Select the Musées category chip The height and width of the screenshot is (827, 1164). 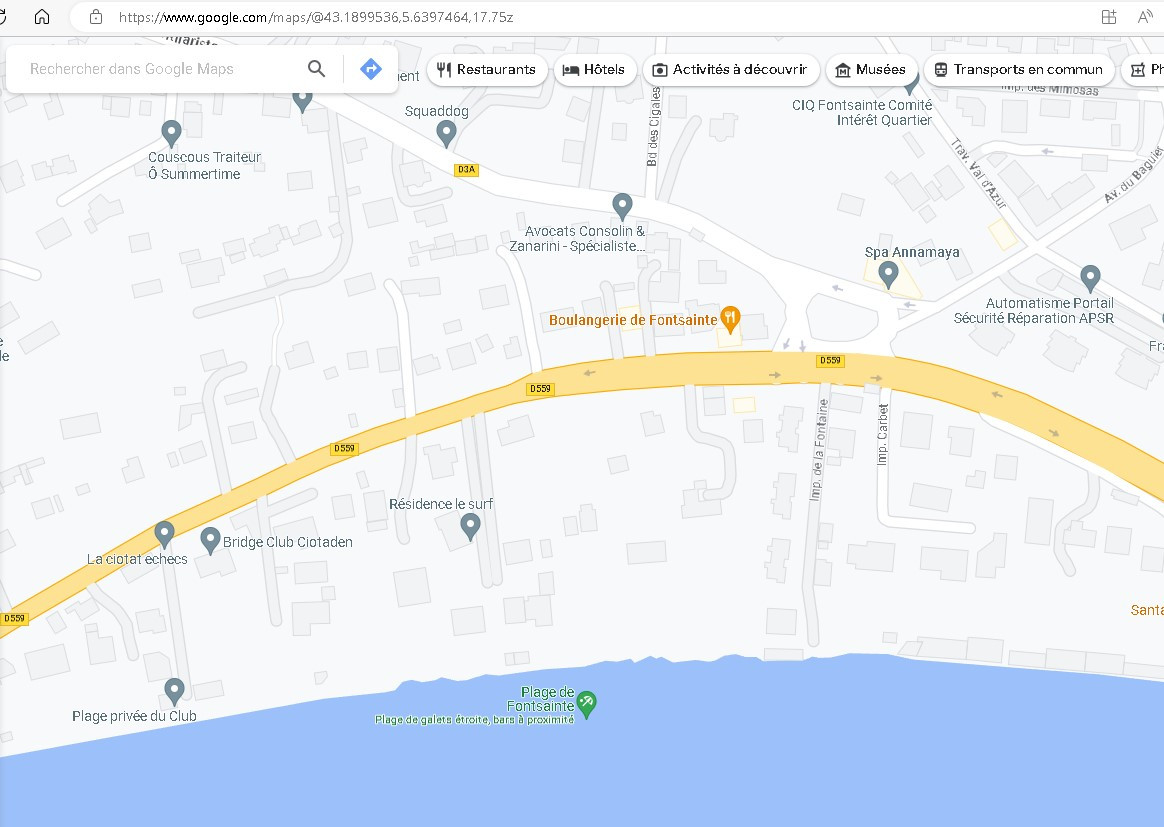coord(871,70)
